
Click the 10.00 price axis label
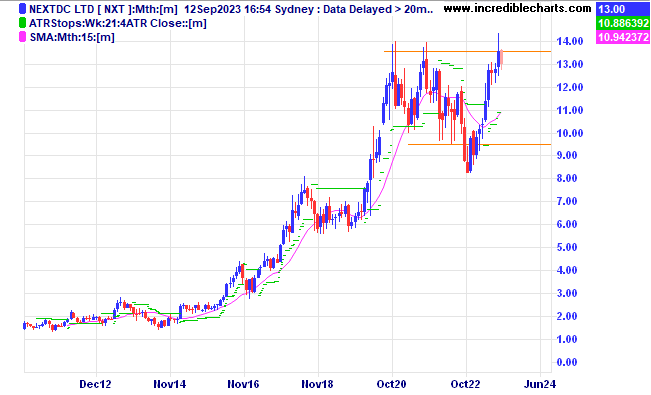[x=570, y=133]
